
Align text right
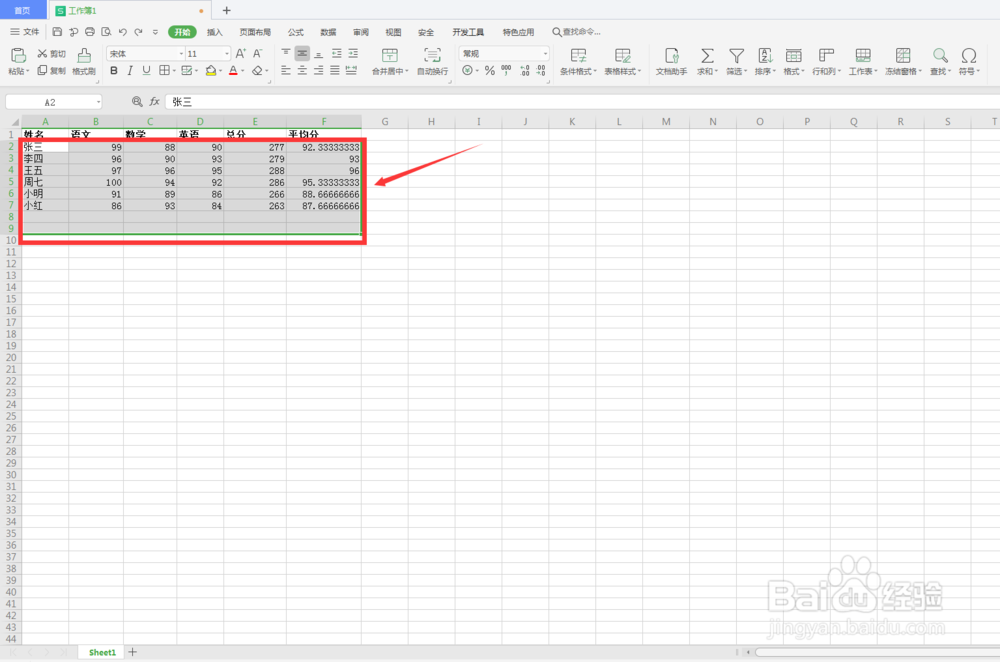(x=318, y=70)
